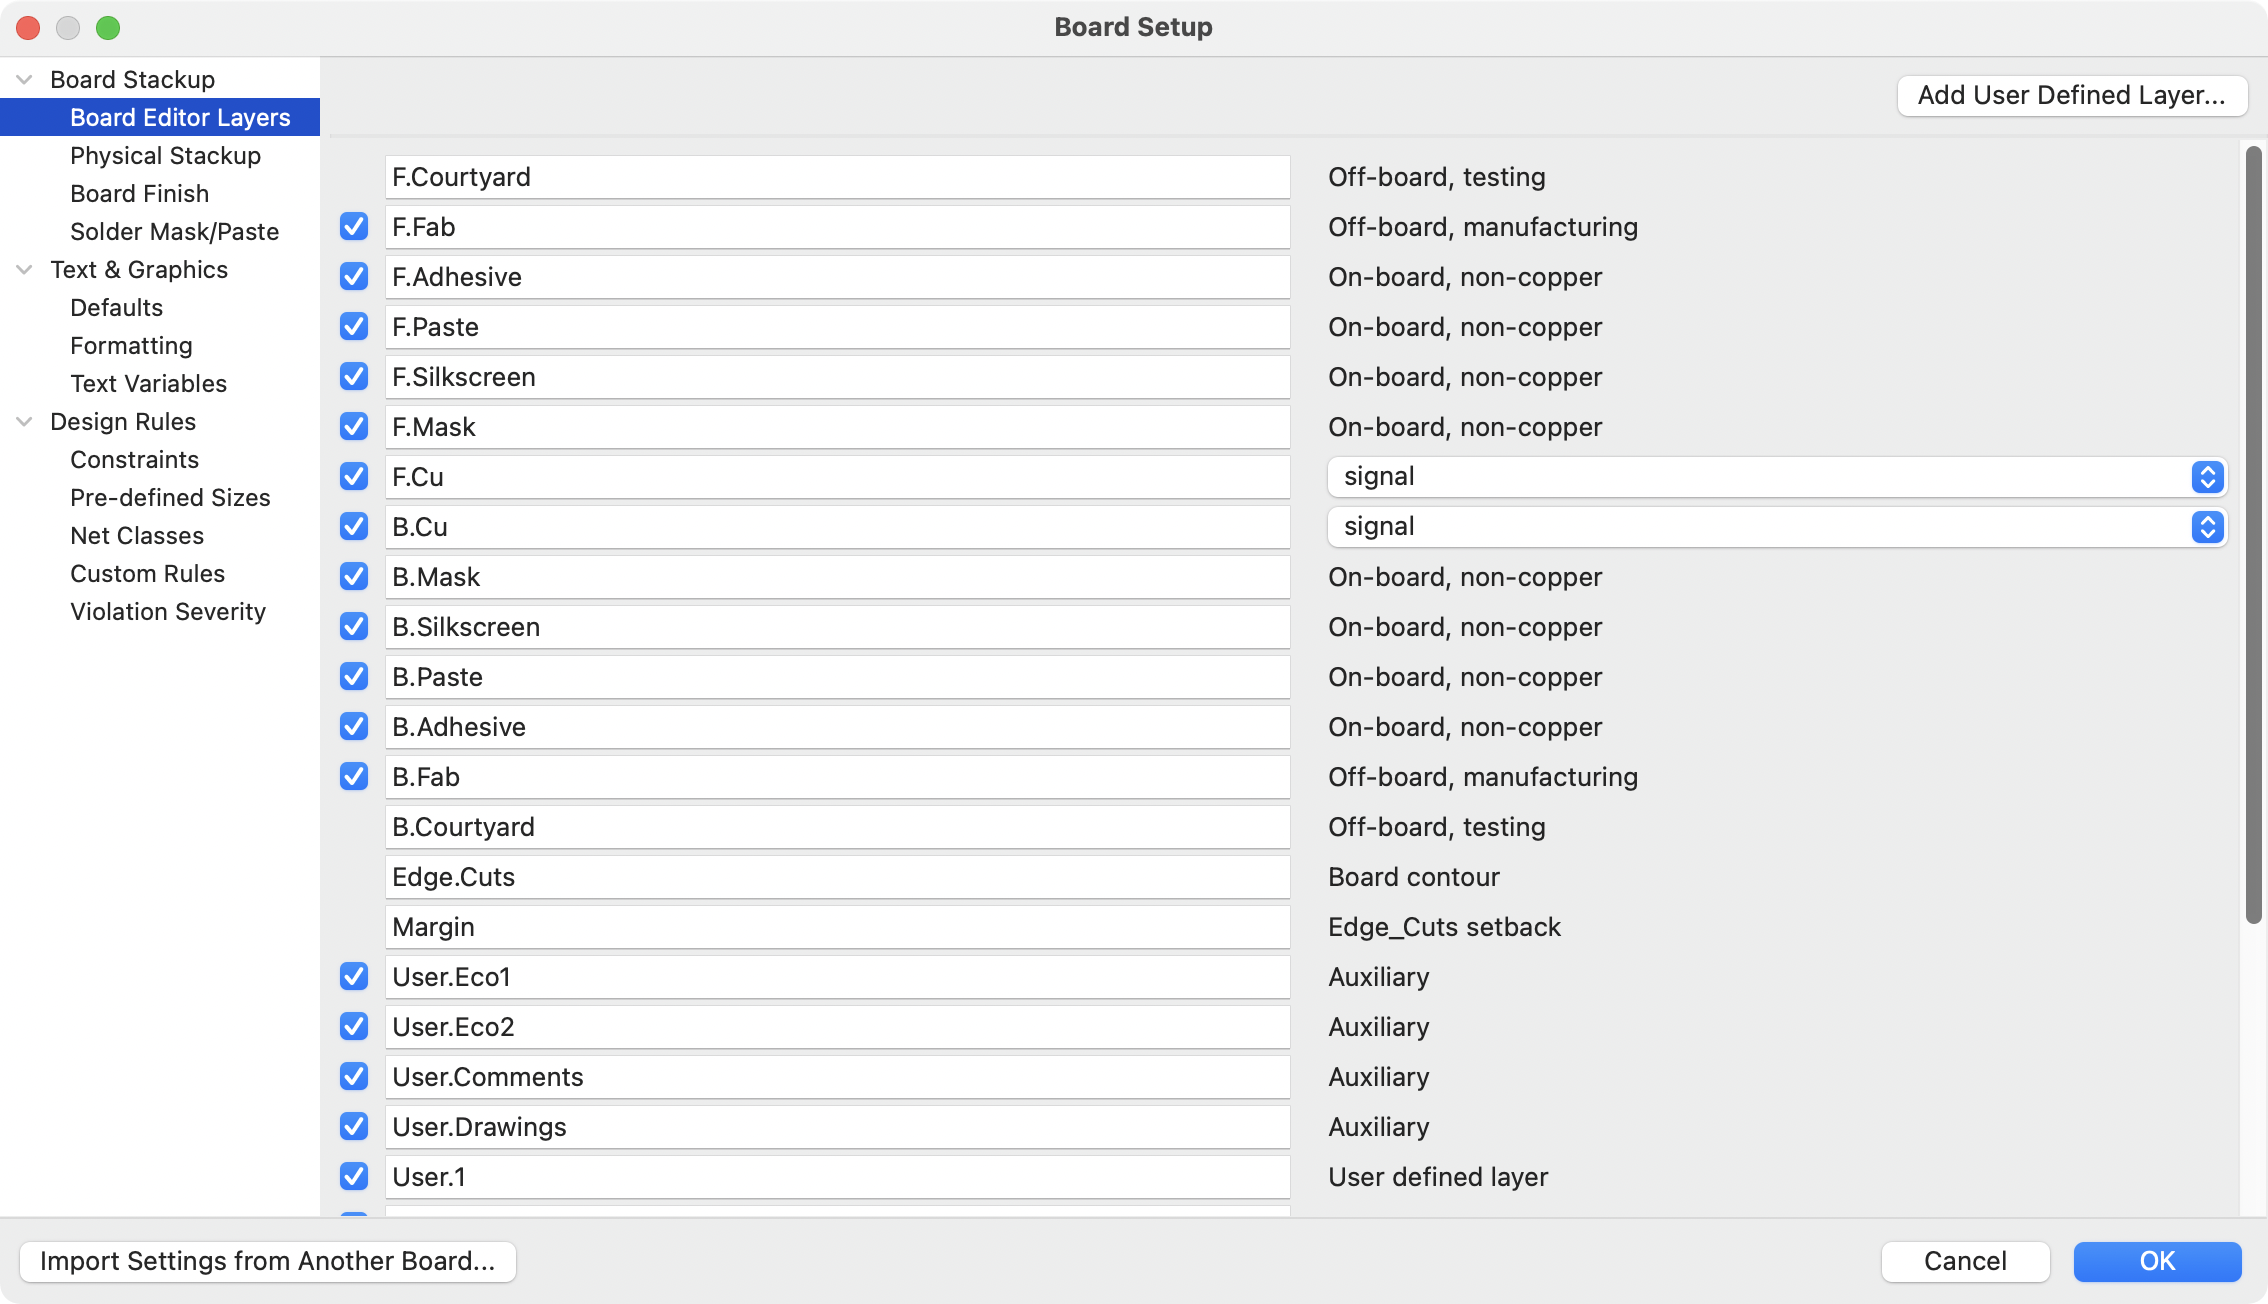Screen dimensions: 2268x1304
Task: Disable the User.Drawings layer checkbox
Action: click(x=354, y=1127)
